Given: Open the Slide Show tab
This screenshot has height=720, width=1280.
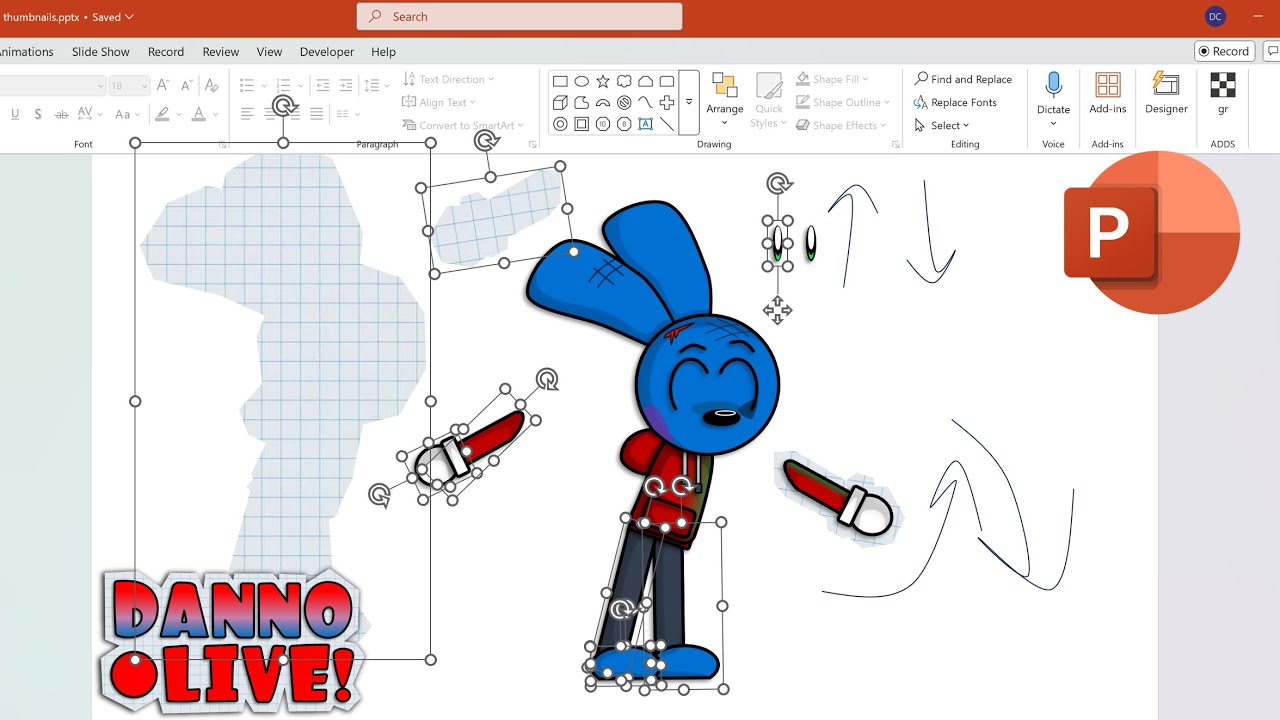Looking at the screenshot, I should click(x=101, y=52).
